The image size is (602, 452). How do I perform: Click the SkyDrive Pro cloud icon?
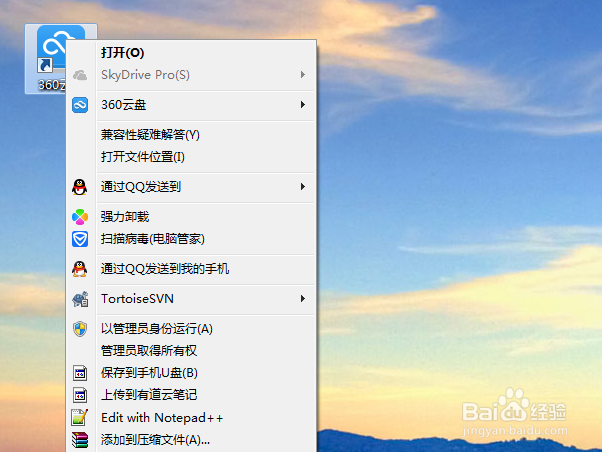click(80, 75)
